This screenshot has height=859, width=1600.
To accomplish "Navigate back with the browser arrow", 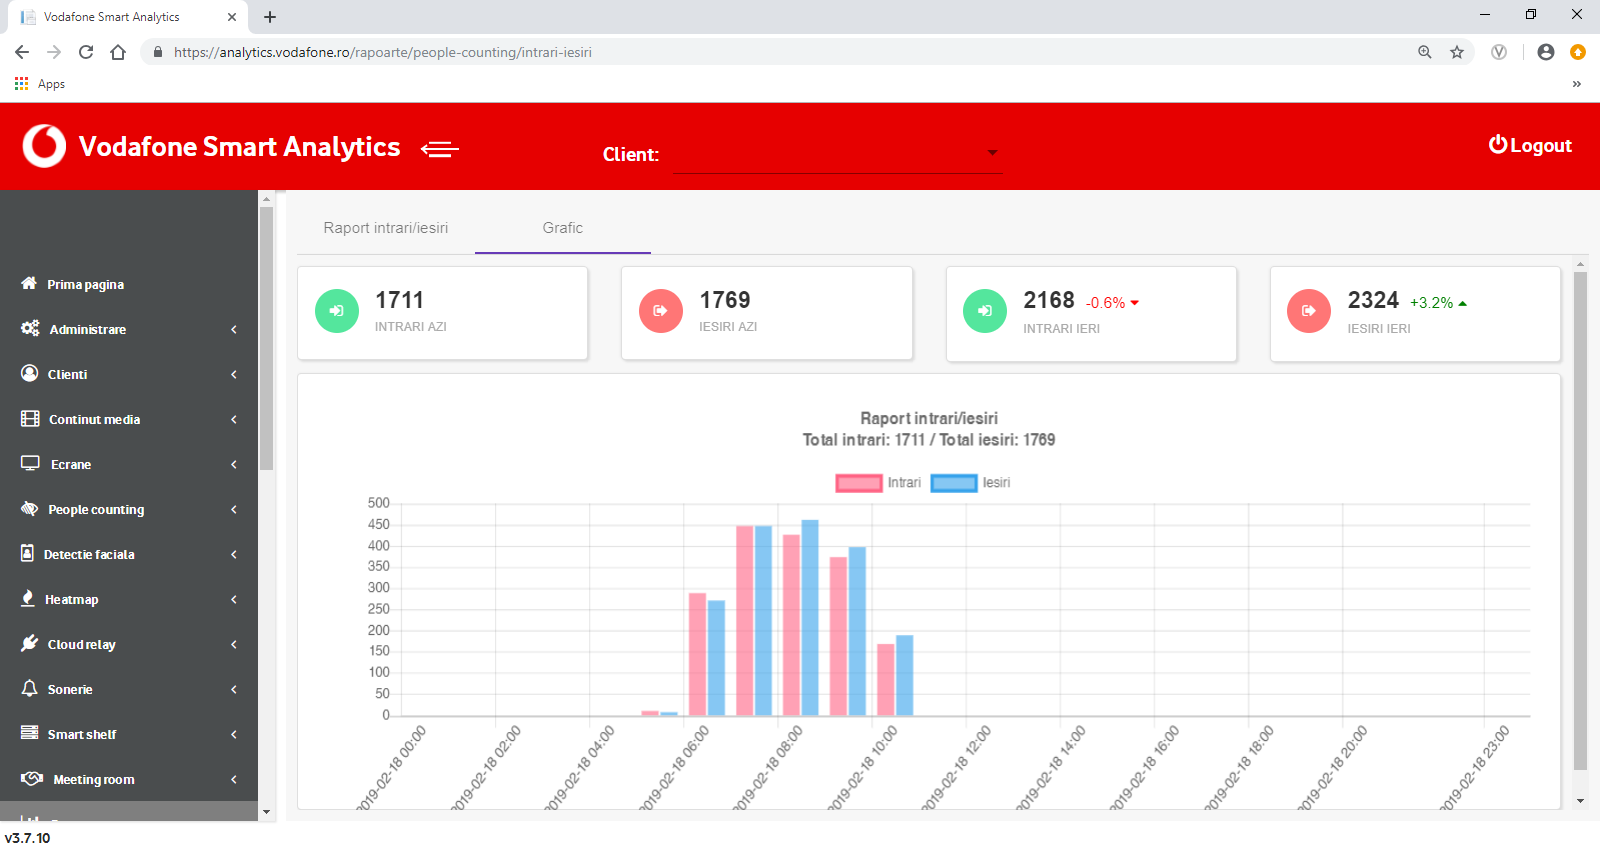I will click(x=22, y=52).
